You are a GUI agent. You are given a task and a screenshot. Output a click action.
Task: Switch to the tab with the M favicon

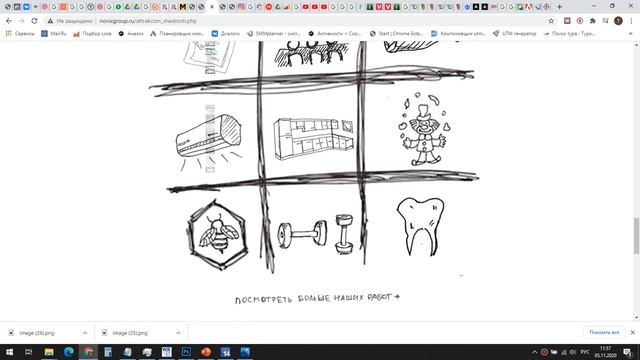click(182, 7)
